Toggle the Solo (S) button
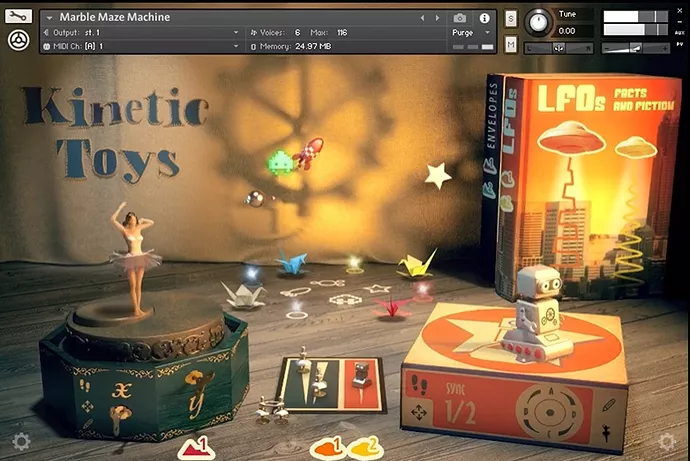The width and height of the screenshot is (690, 461). point(512,19)
